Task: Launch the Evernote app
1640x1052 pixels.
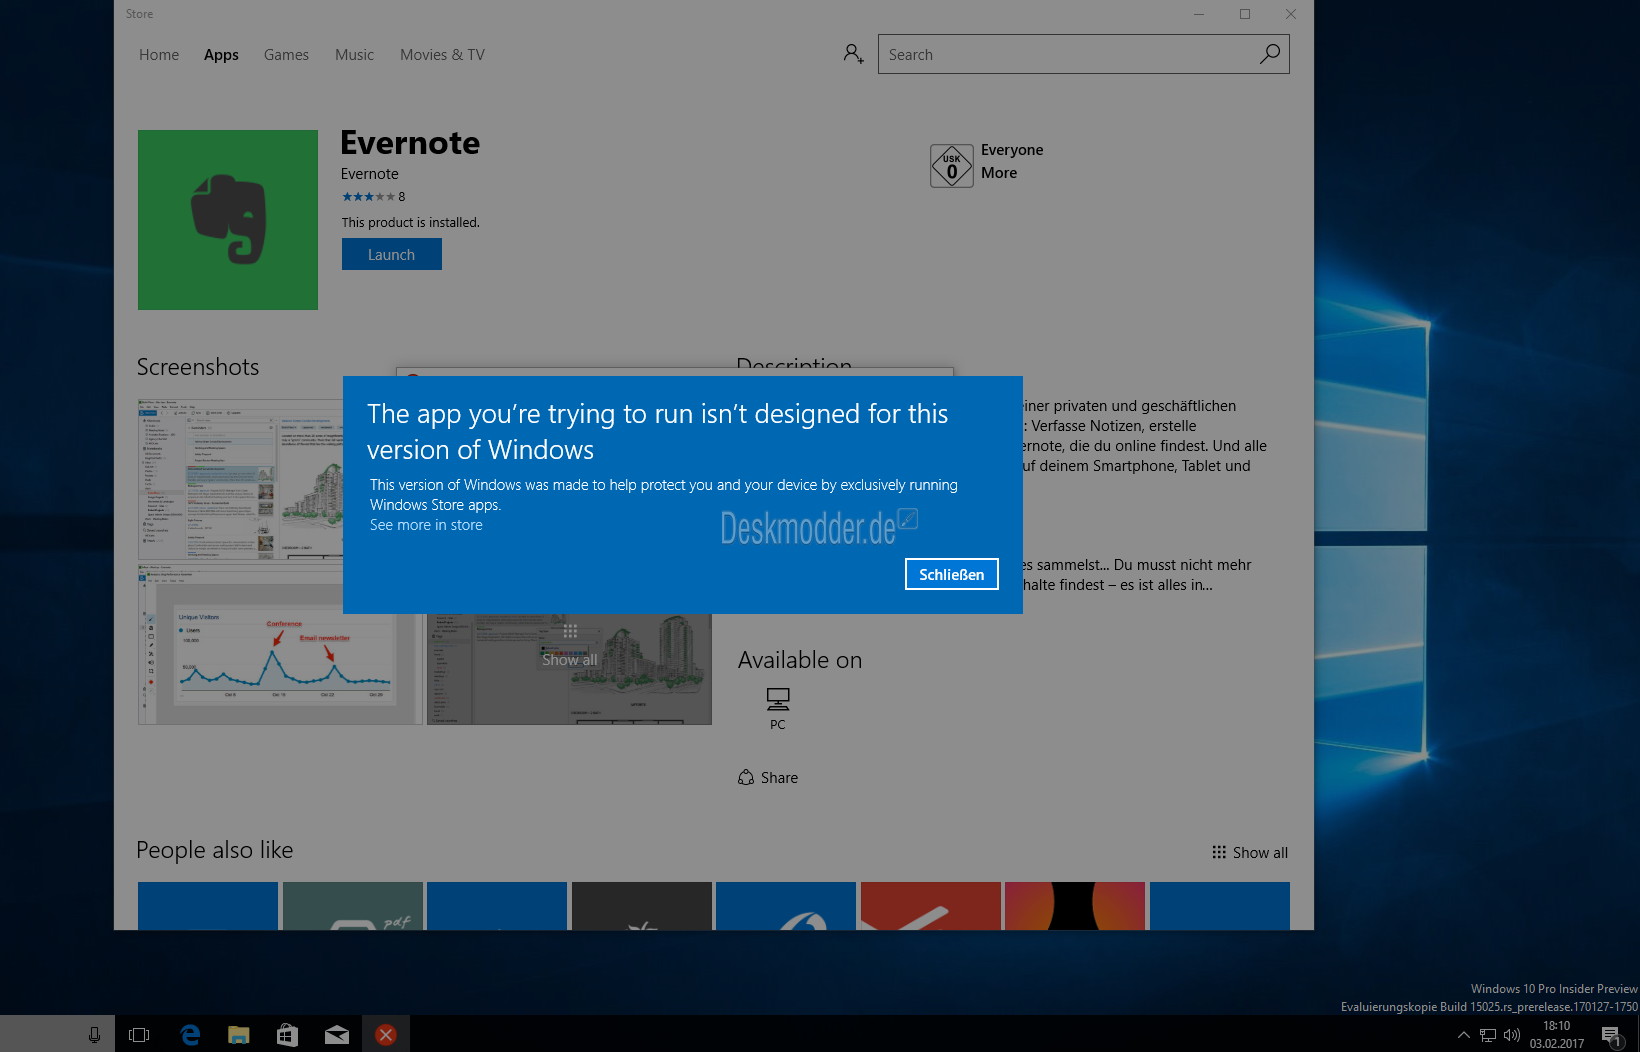Action: [x=391, y=254]
